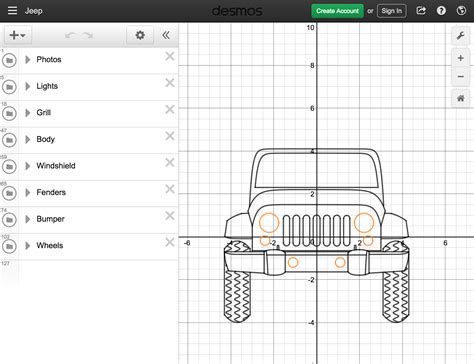Zoom out of the graph

point(461,76)
